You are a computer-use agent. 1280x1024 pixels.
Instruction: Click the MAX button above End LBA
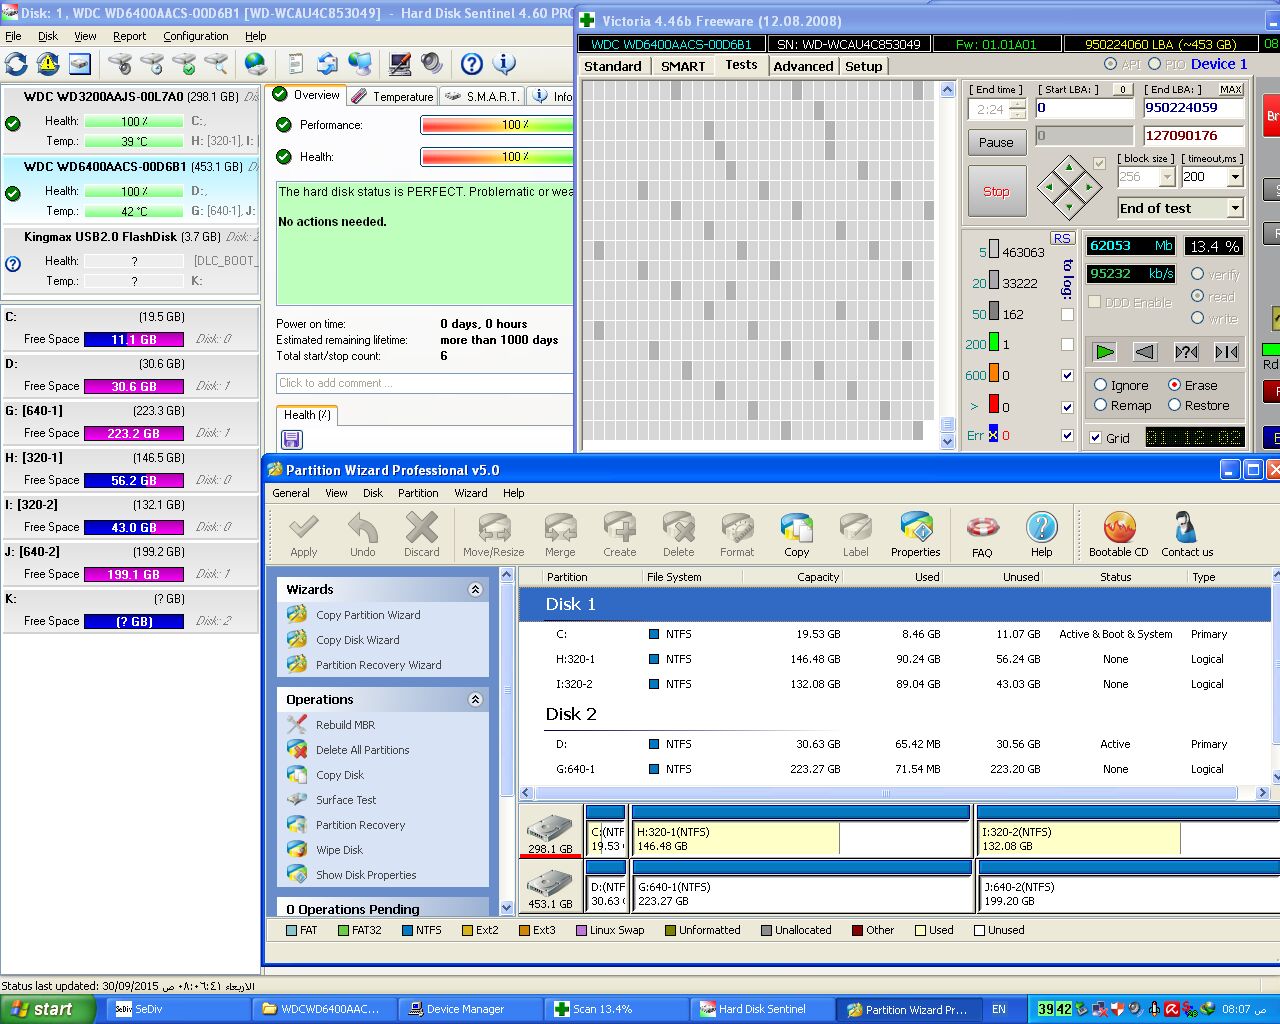(x=1230, y=89)
